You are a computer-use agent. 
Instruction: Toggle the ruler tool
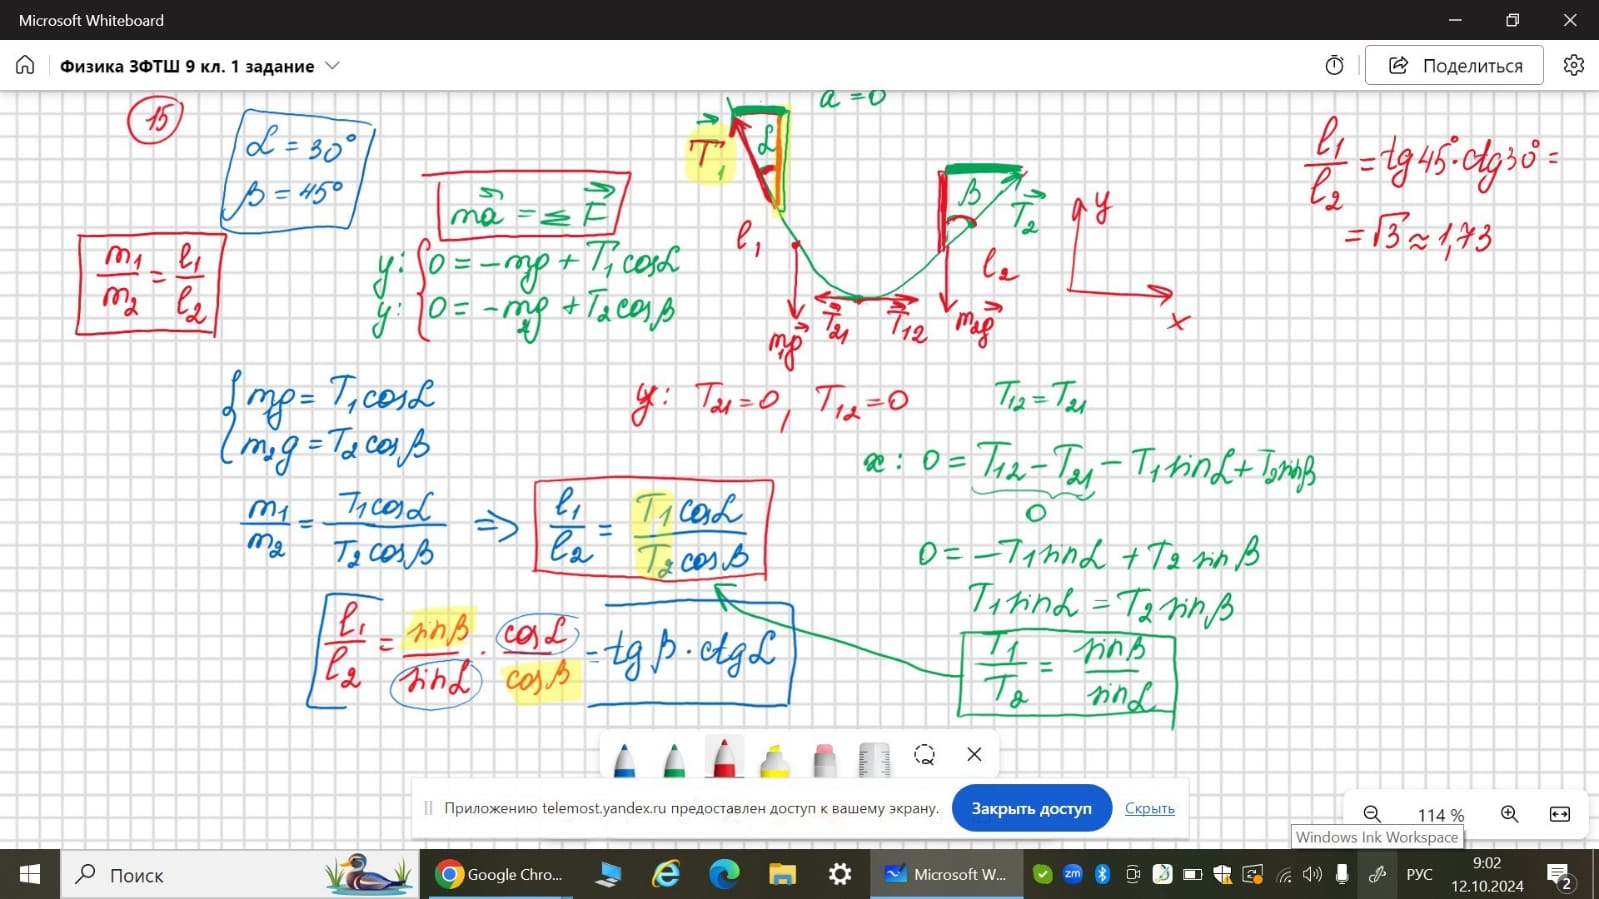874,759
